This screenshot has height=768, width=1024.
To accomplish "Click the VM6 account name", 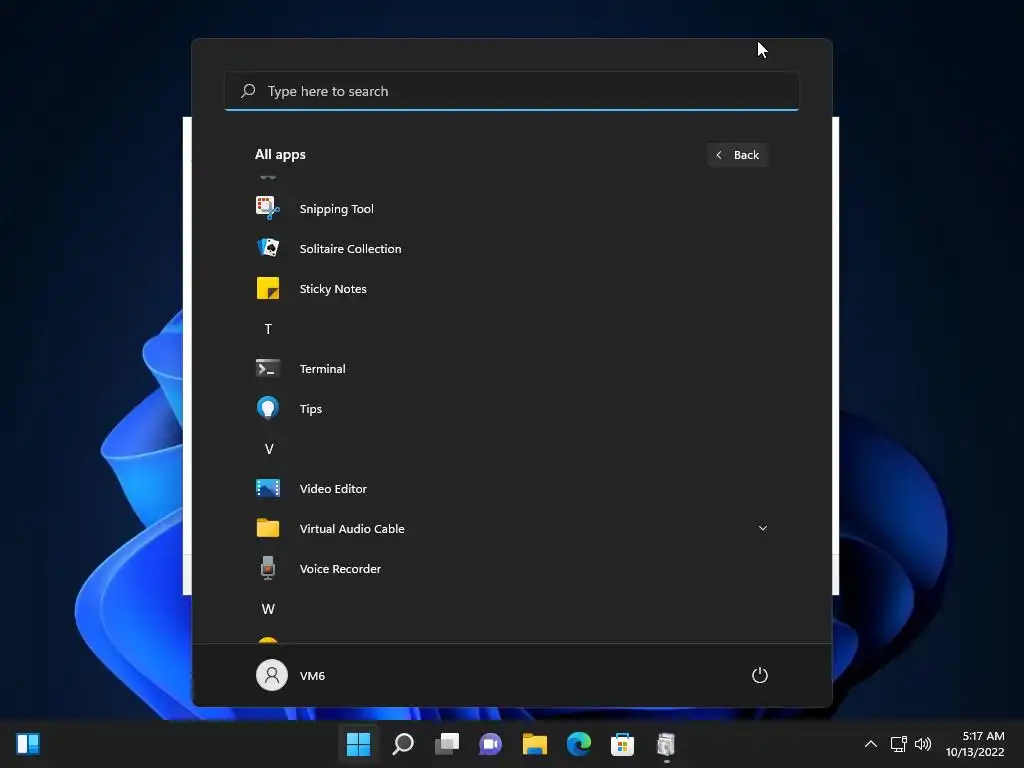I will tap(312, 676).
